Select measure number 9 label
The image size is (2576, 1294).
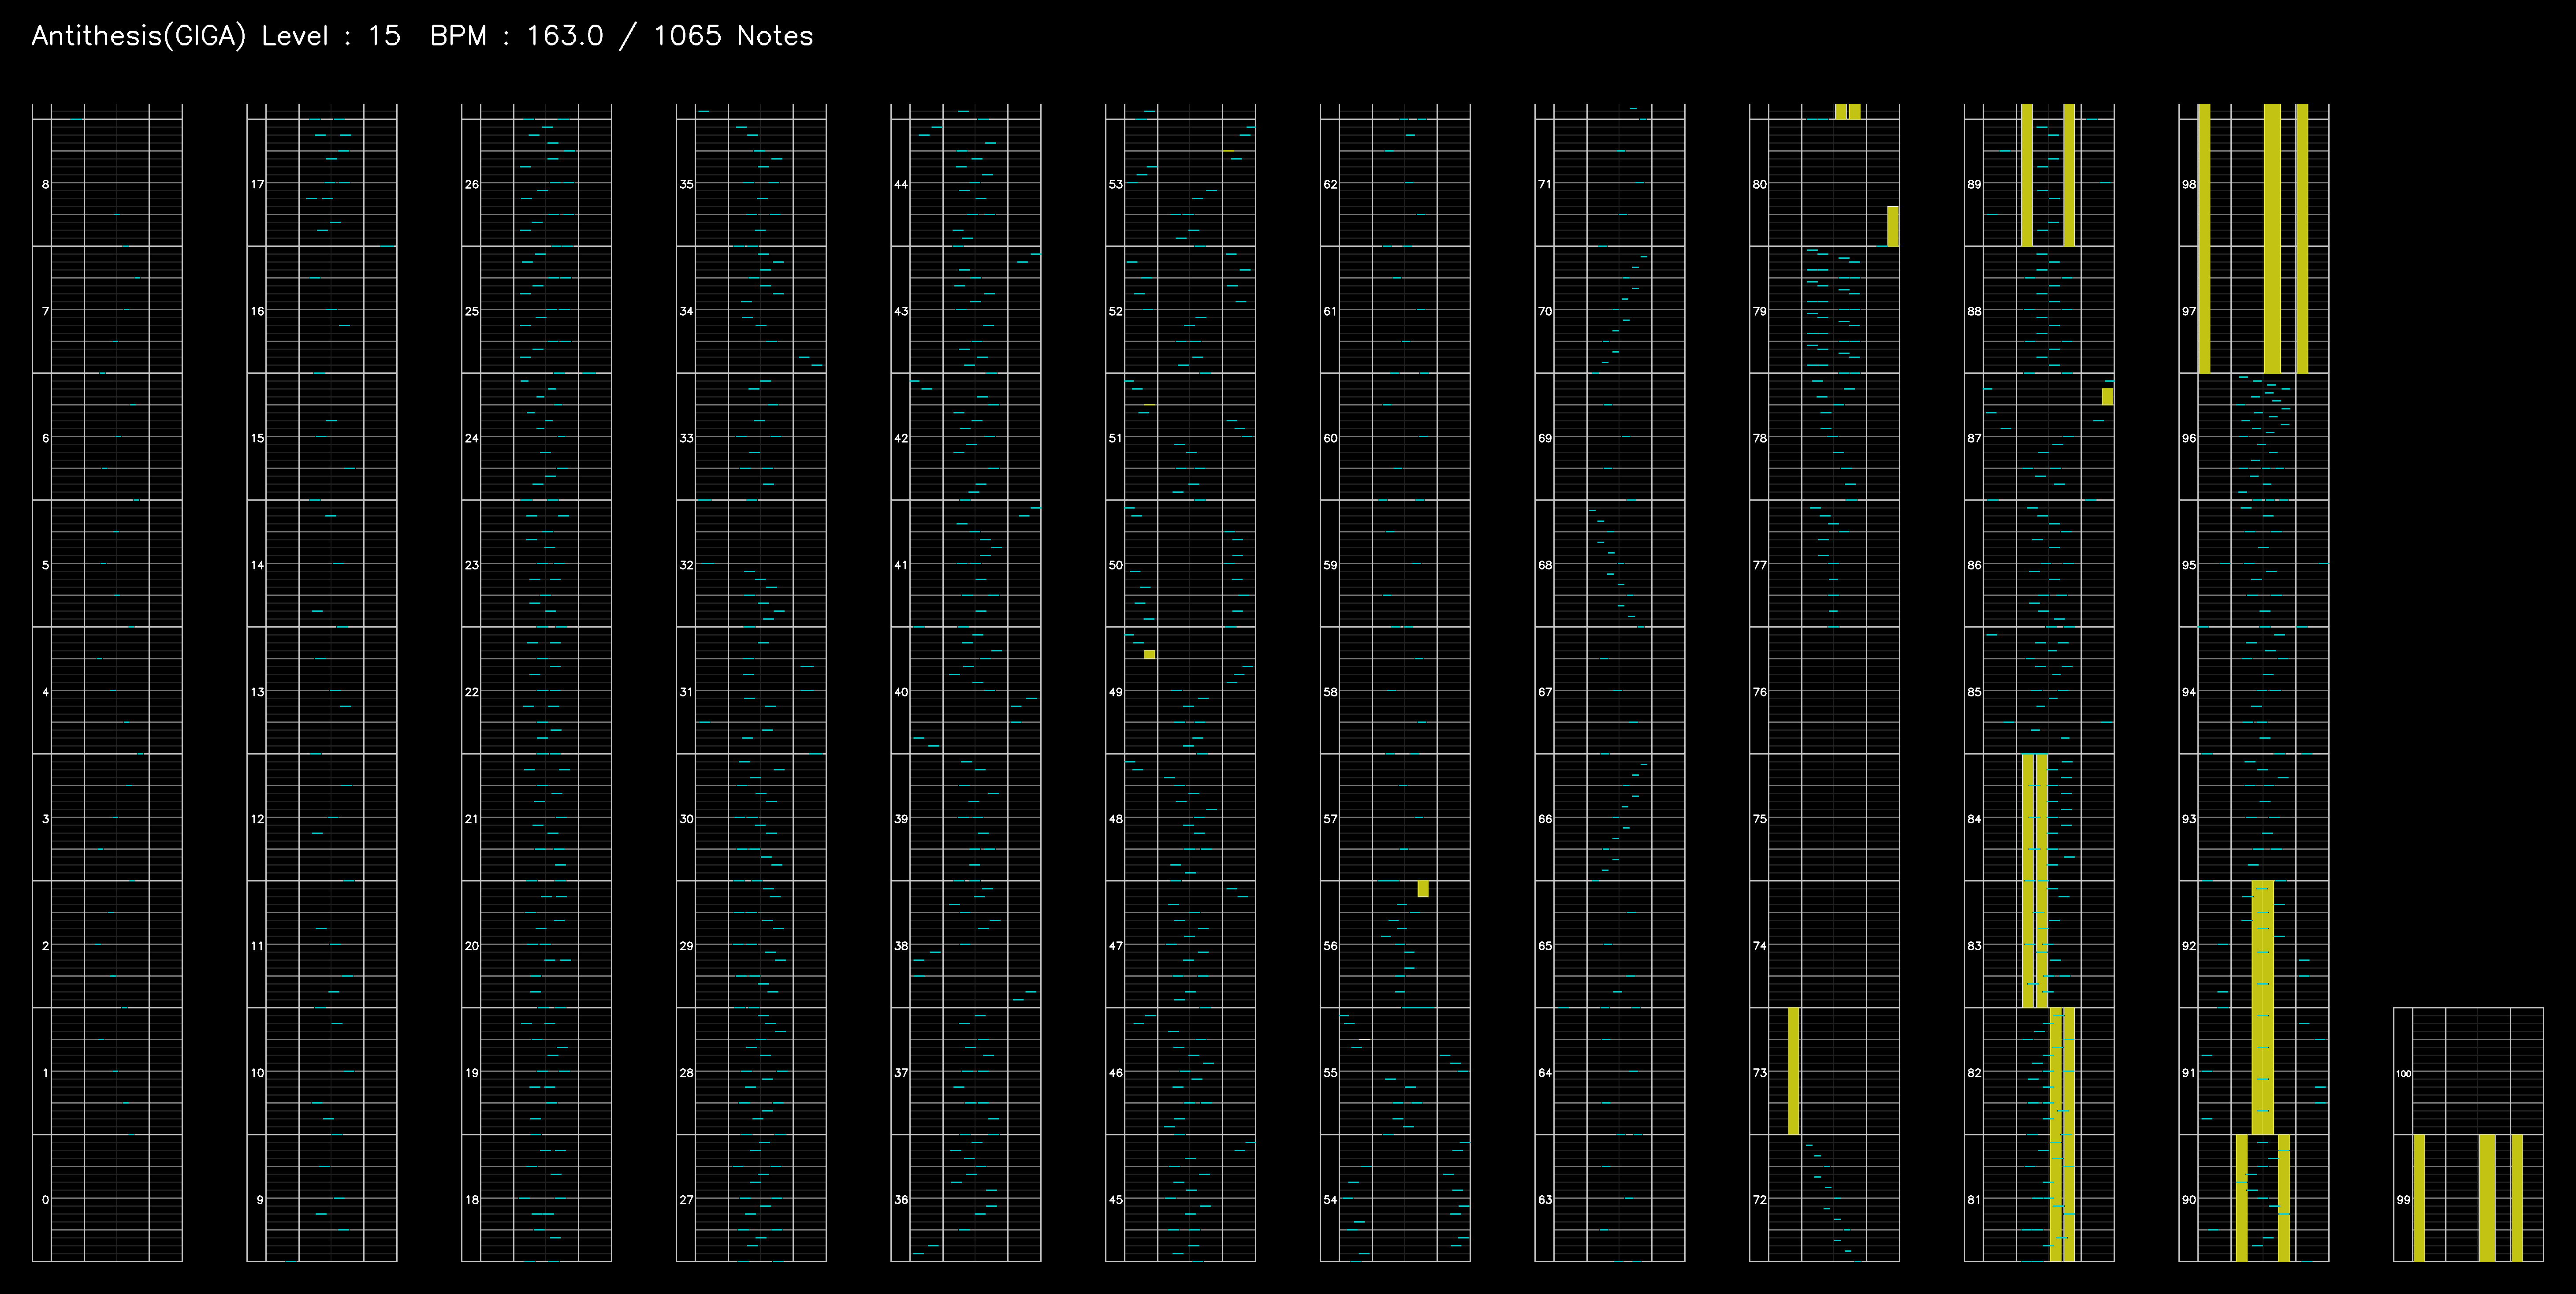pos(260,1199)
